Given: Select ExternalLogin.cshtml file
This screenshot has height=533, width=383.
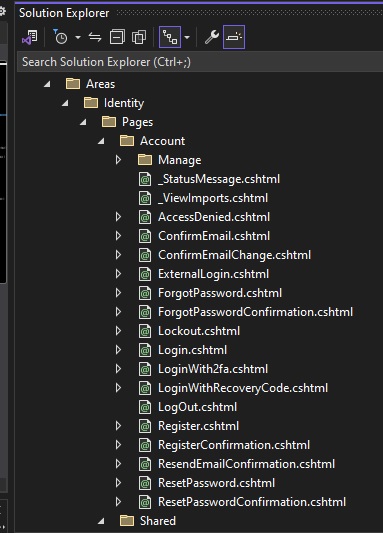Looking at the screenshot, I should point(213,274).
